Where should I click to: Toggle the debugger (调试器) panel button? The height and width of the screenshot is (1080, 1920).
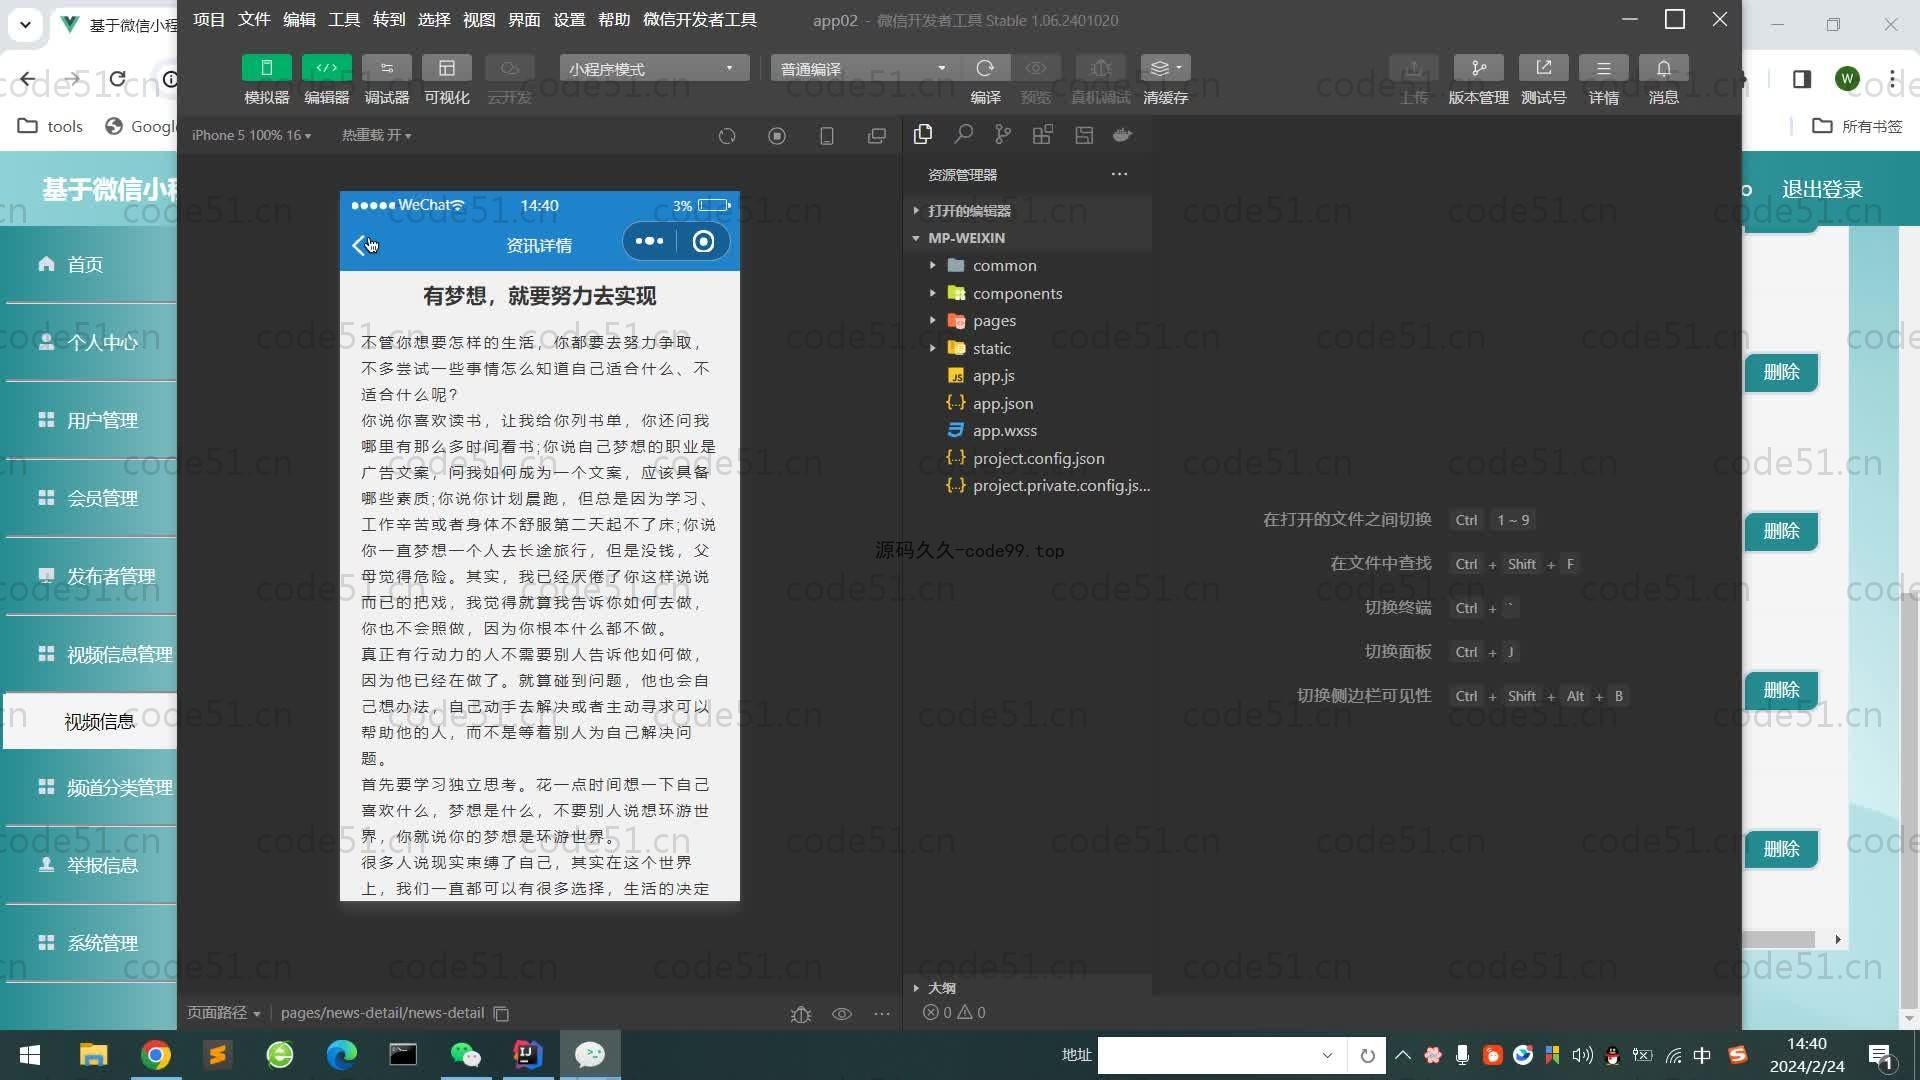pos(387,68)
